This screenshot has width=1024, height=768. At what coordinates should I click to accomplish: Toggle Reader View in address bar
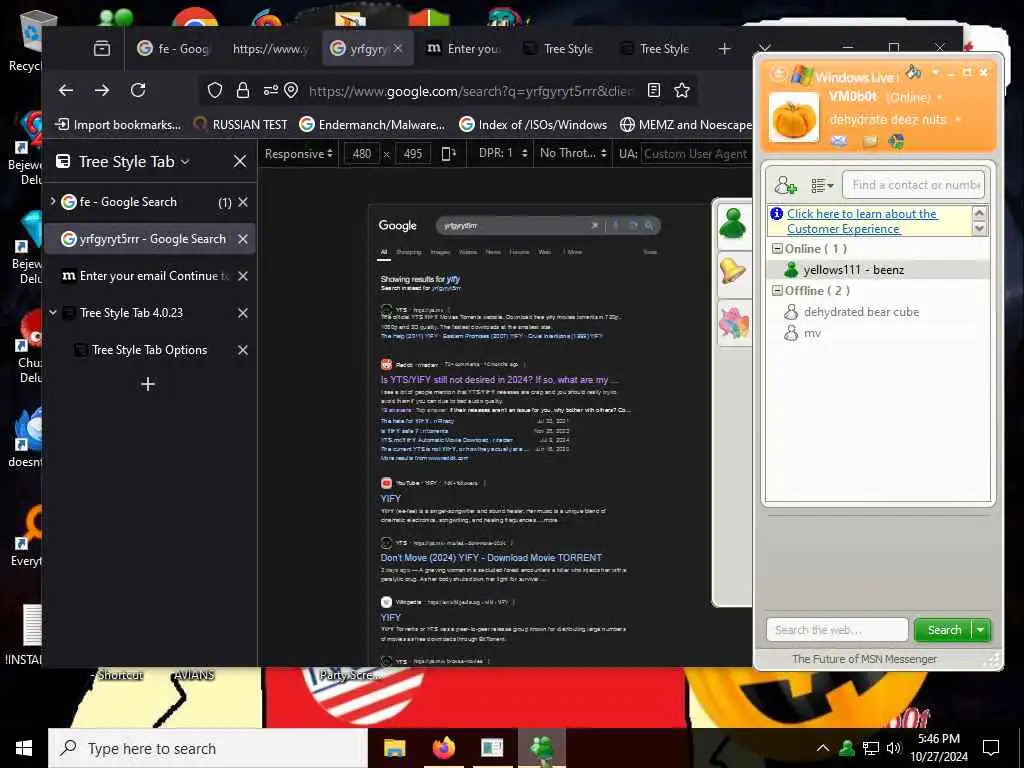654,90
